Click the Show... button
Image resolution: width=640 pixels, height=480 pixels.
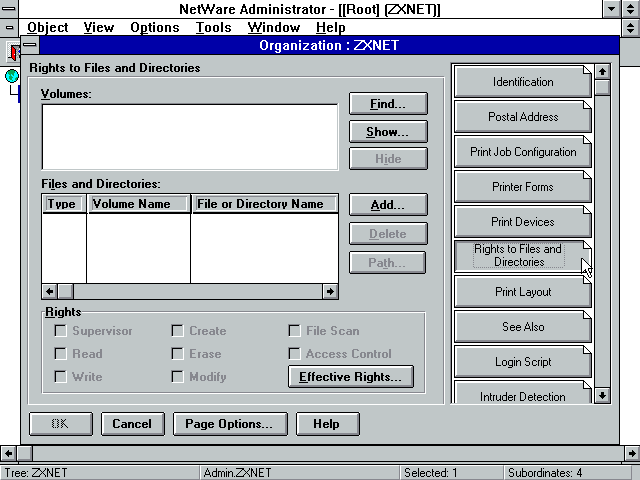coord(388,131)
